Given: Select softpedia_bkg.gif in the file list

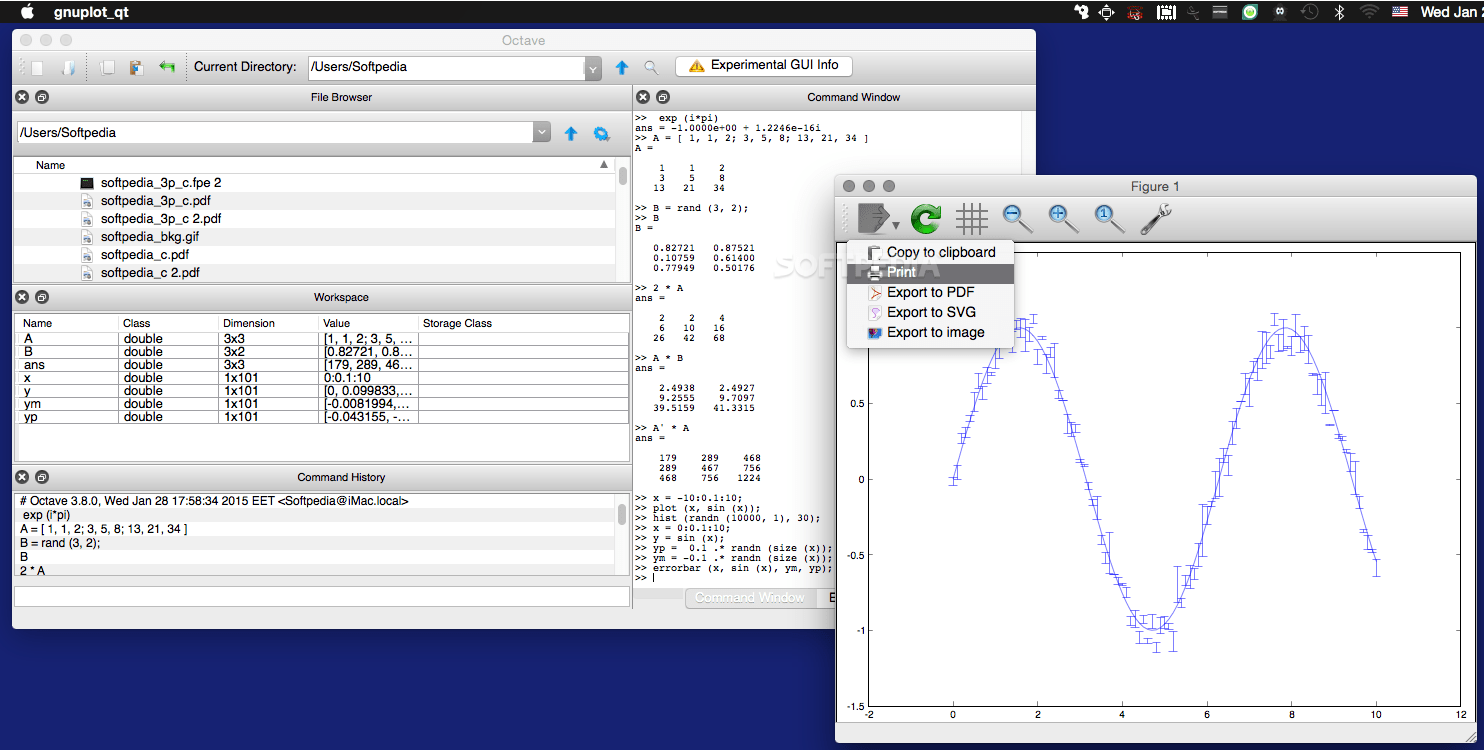Looking at the screenshot, I should 149,237.
